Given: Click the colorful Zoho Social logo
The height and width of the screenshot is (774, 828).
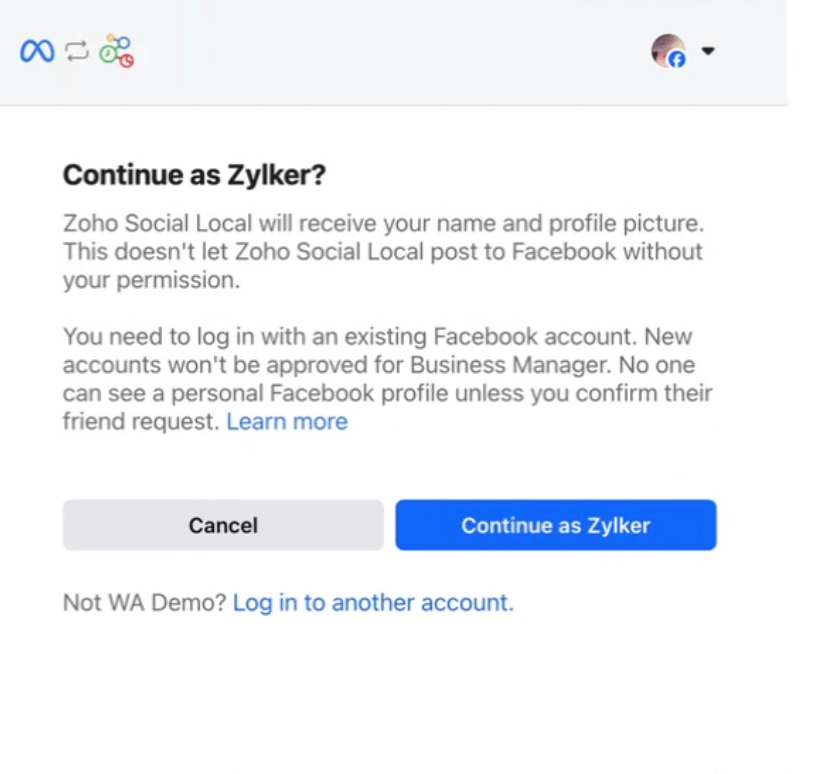Looking at the screenshot, I should pyautogui.click(x=115, y=50).
